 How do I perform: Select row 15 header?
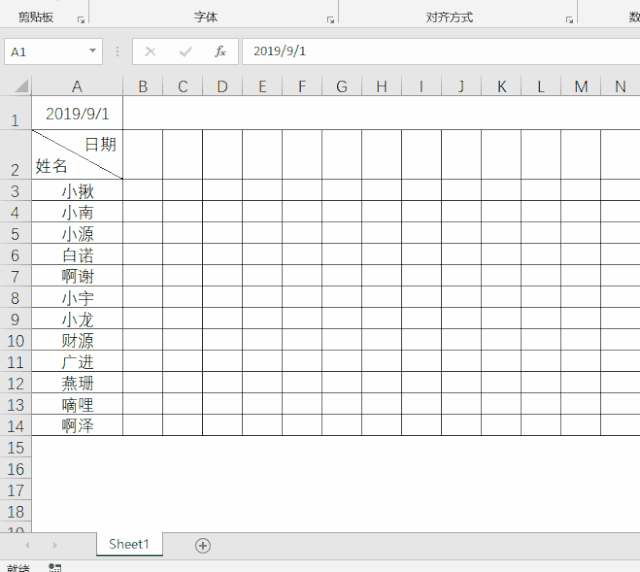pyautogui.click(x=16, y=447)
